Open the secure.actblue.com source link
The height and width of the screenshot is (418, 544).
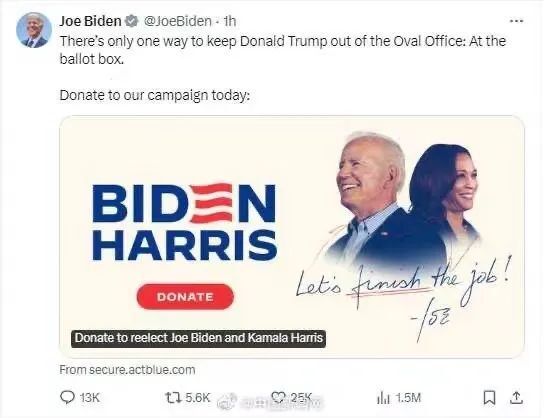point(127,370)
